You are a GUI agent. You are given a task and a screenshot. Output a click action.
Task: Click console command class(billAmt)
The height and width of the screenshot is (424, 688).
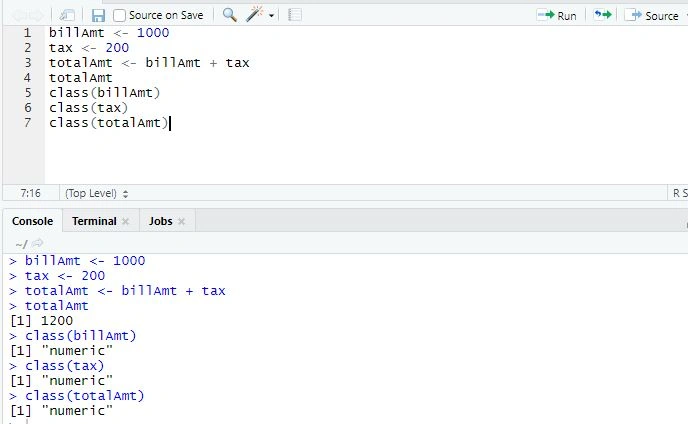[x=81, y=336]
